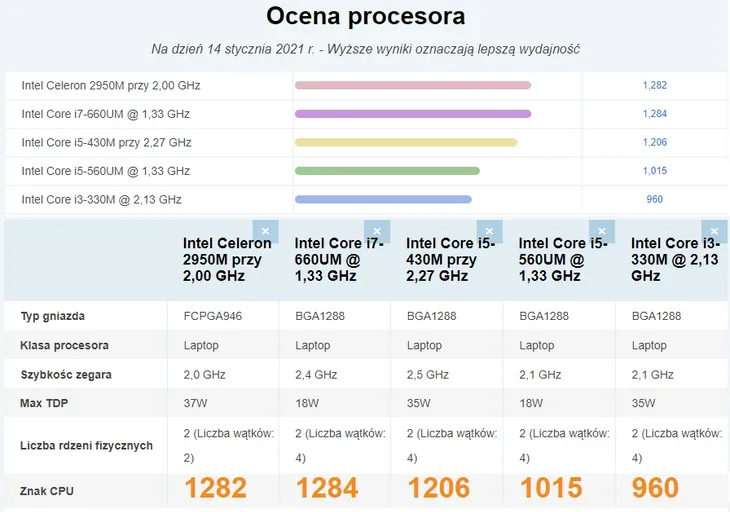This screenshot has width=730, height=512.
Task: Remove Intel Core i5-560UM column via X icon
Action: click(602, 231)
